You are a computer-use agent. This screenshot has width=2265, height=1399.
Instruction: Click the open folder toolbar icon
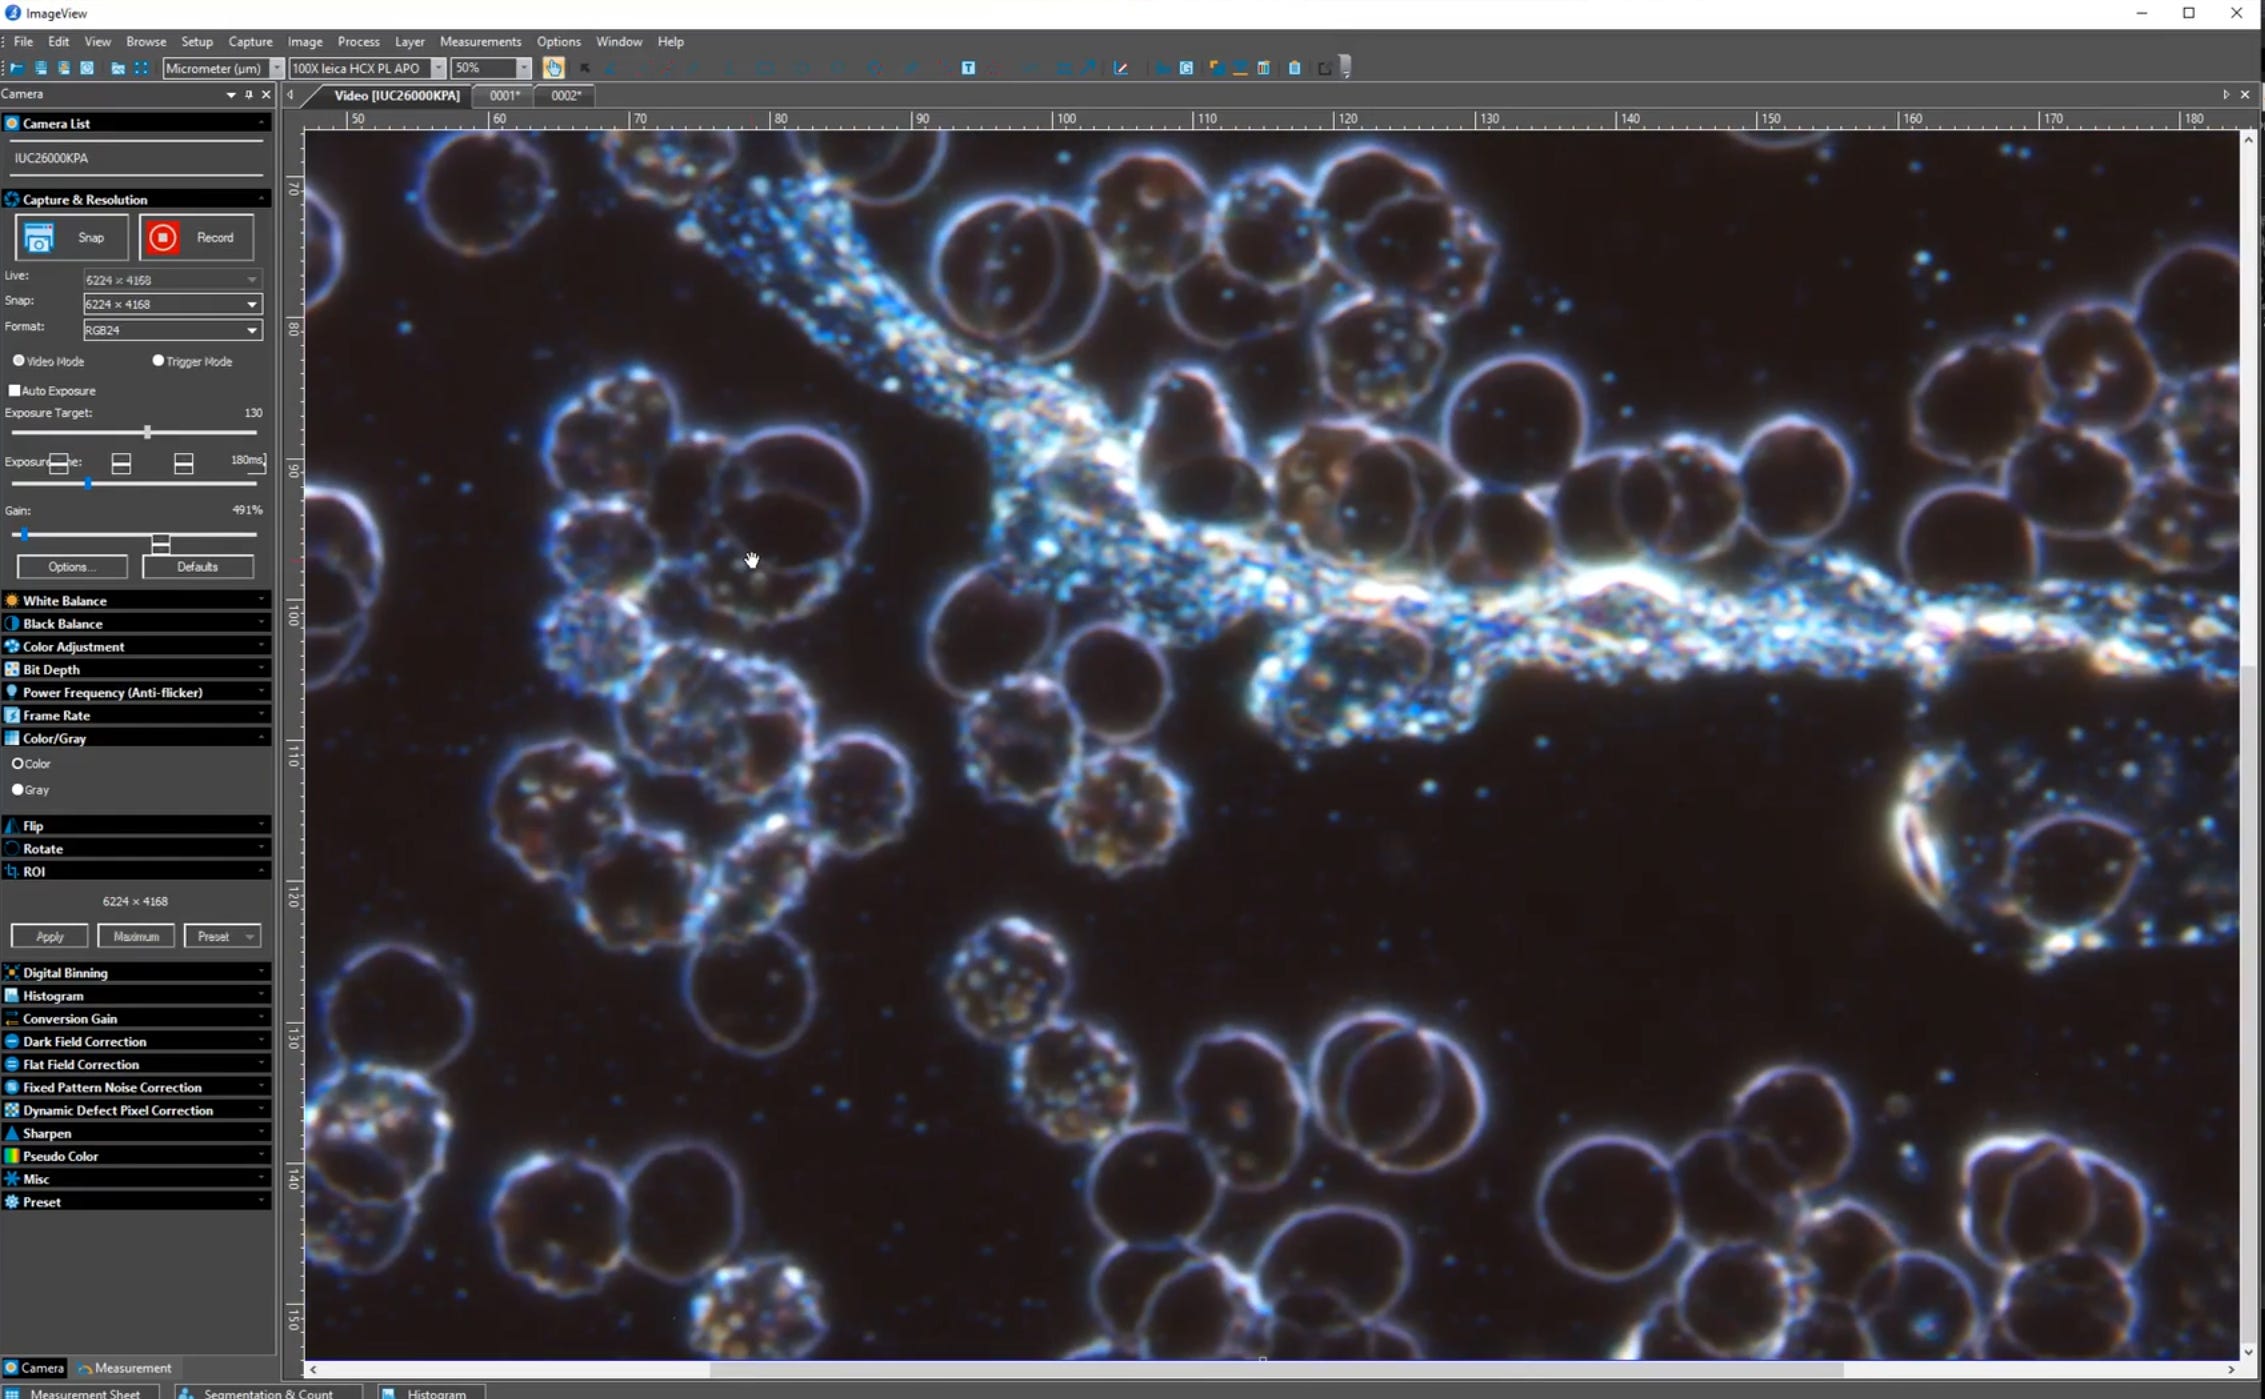click(17, 68)
